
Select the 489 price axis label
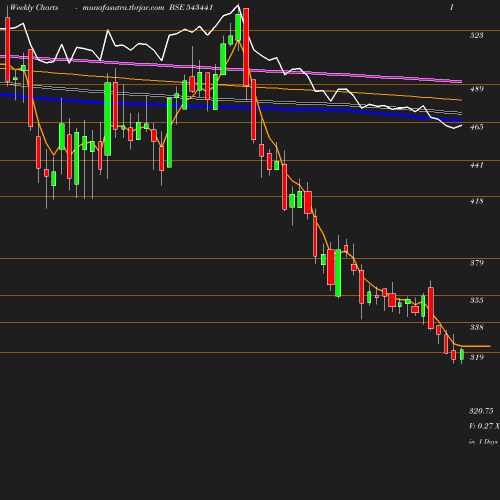click(476, 89)
